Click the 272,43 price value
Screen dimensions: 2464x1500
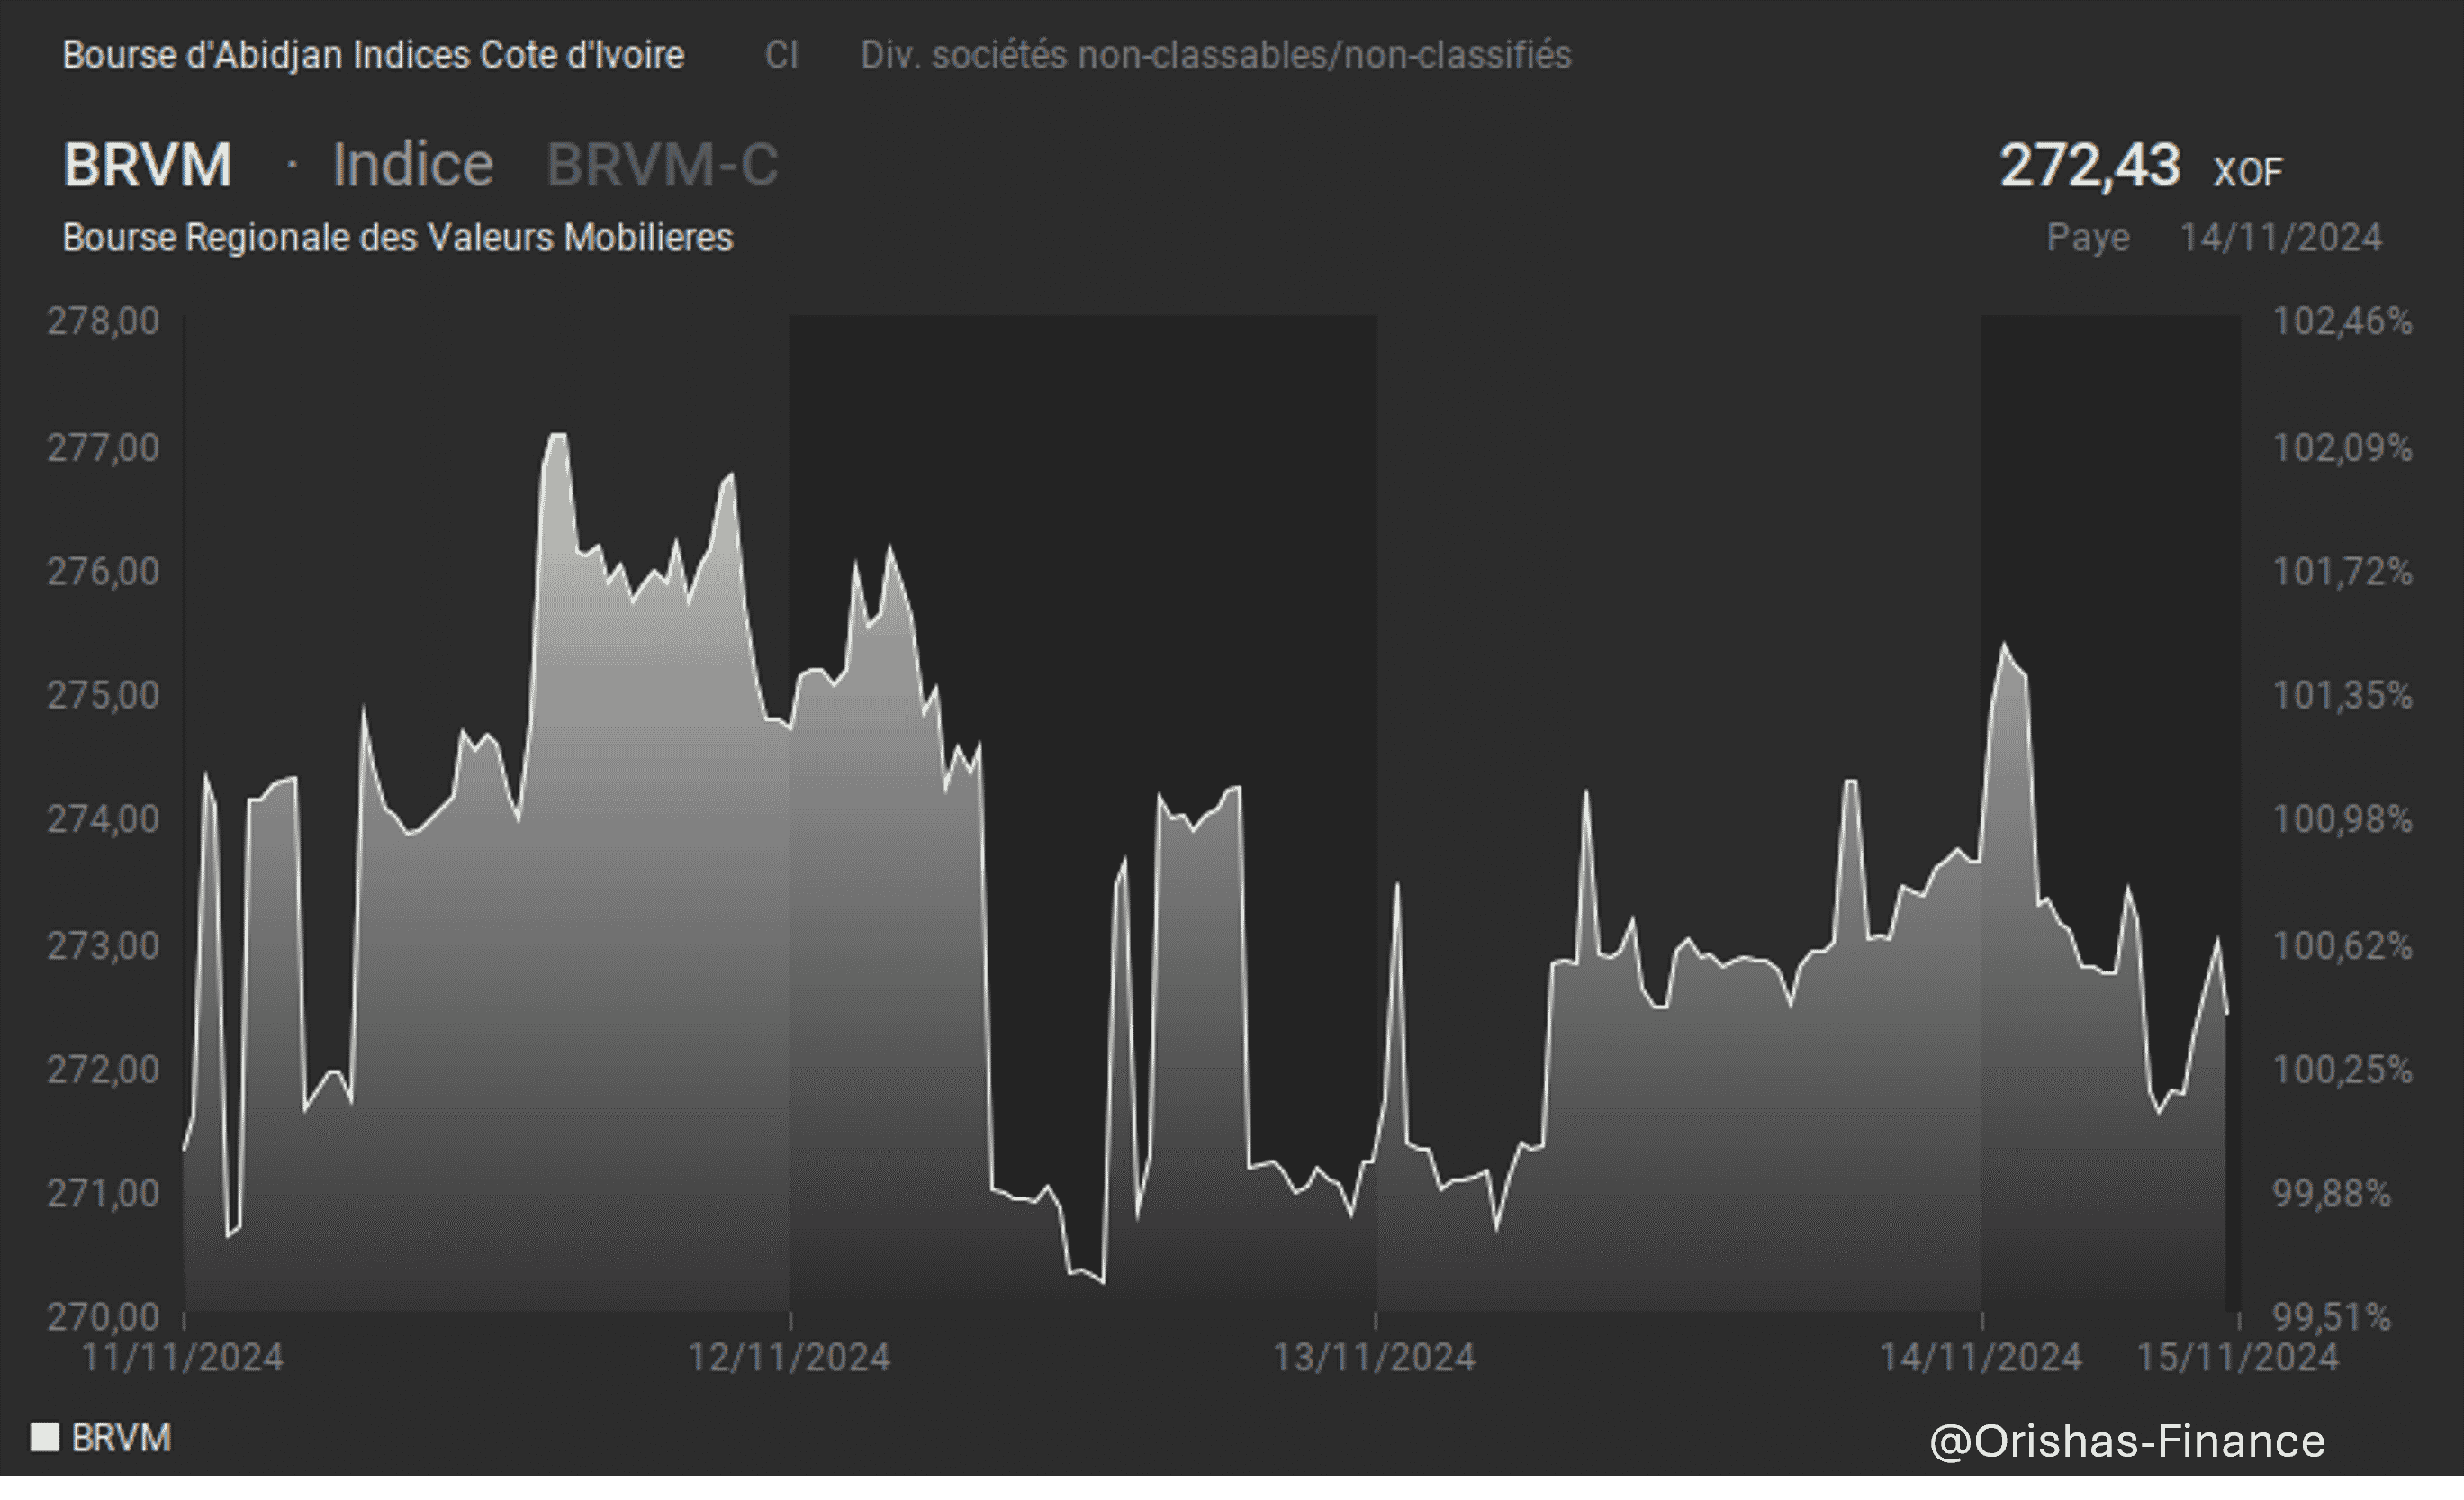2089,165
